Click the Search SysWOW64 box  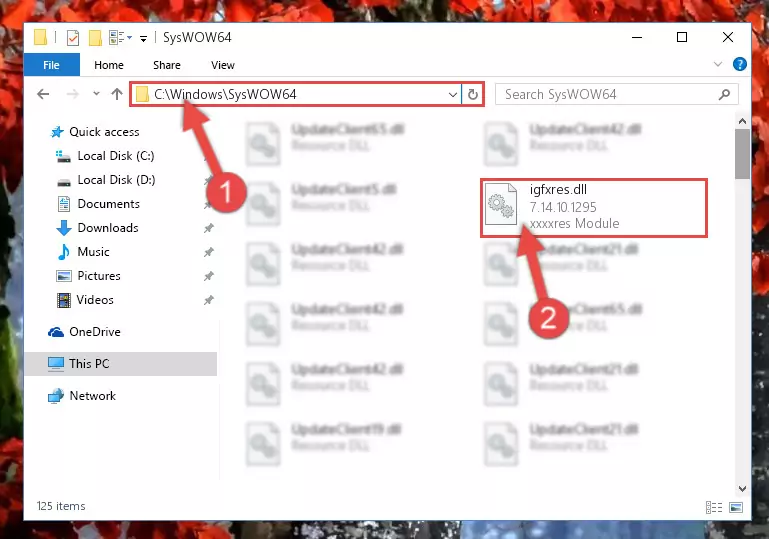(x=616, y=94)
